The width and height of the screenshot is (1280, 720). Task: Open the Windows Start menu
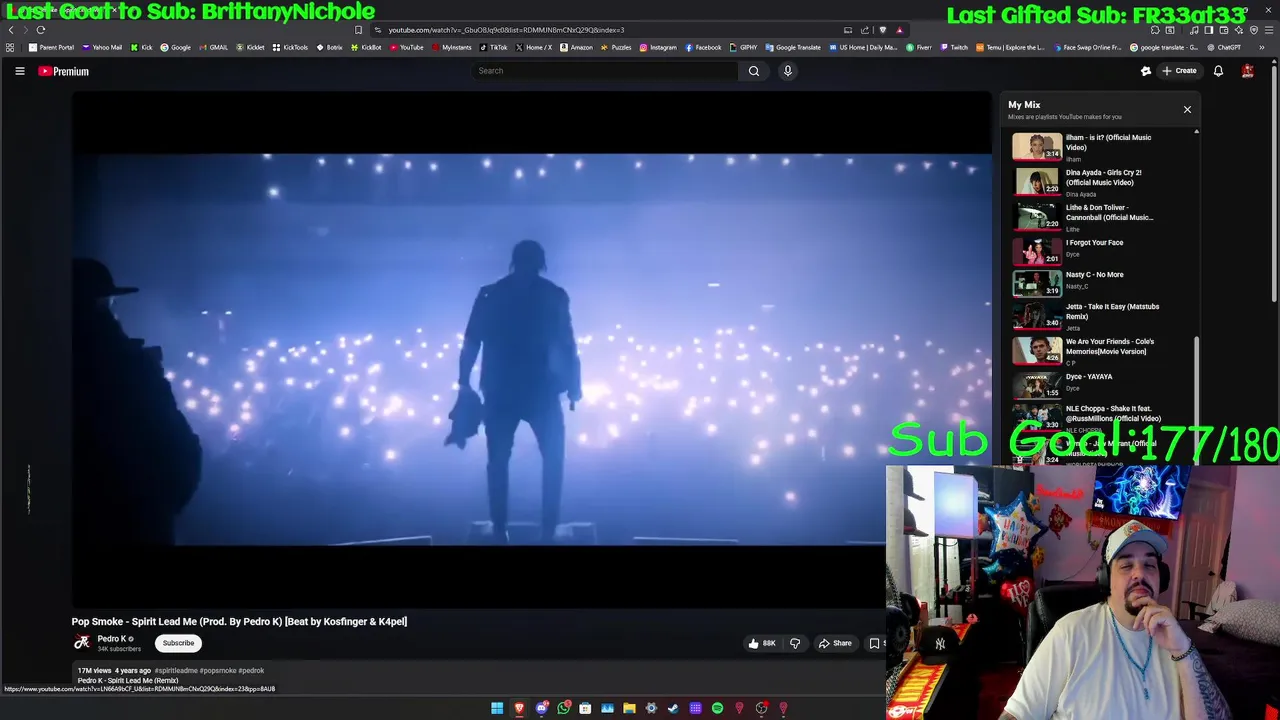point(497,708)
